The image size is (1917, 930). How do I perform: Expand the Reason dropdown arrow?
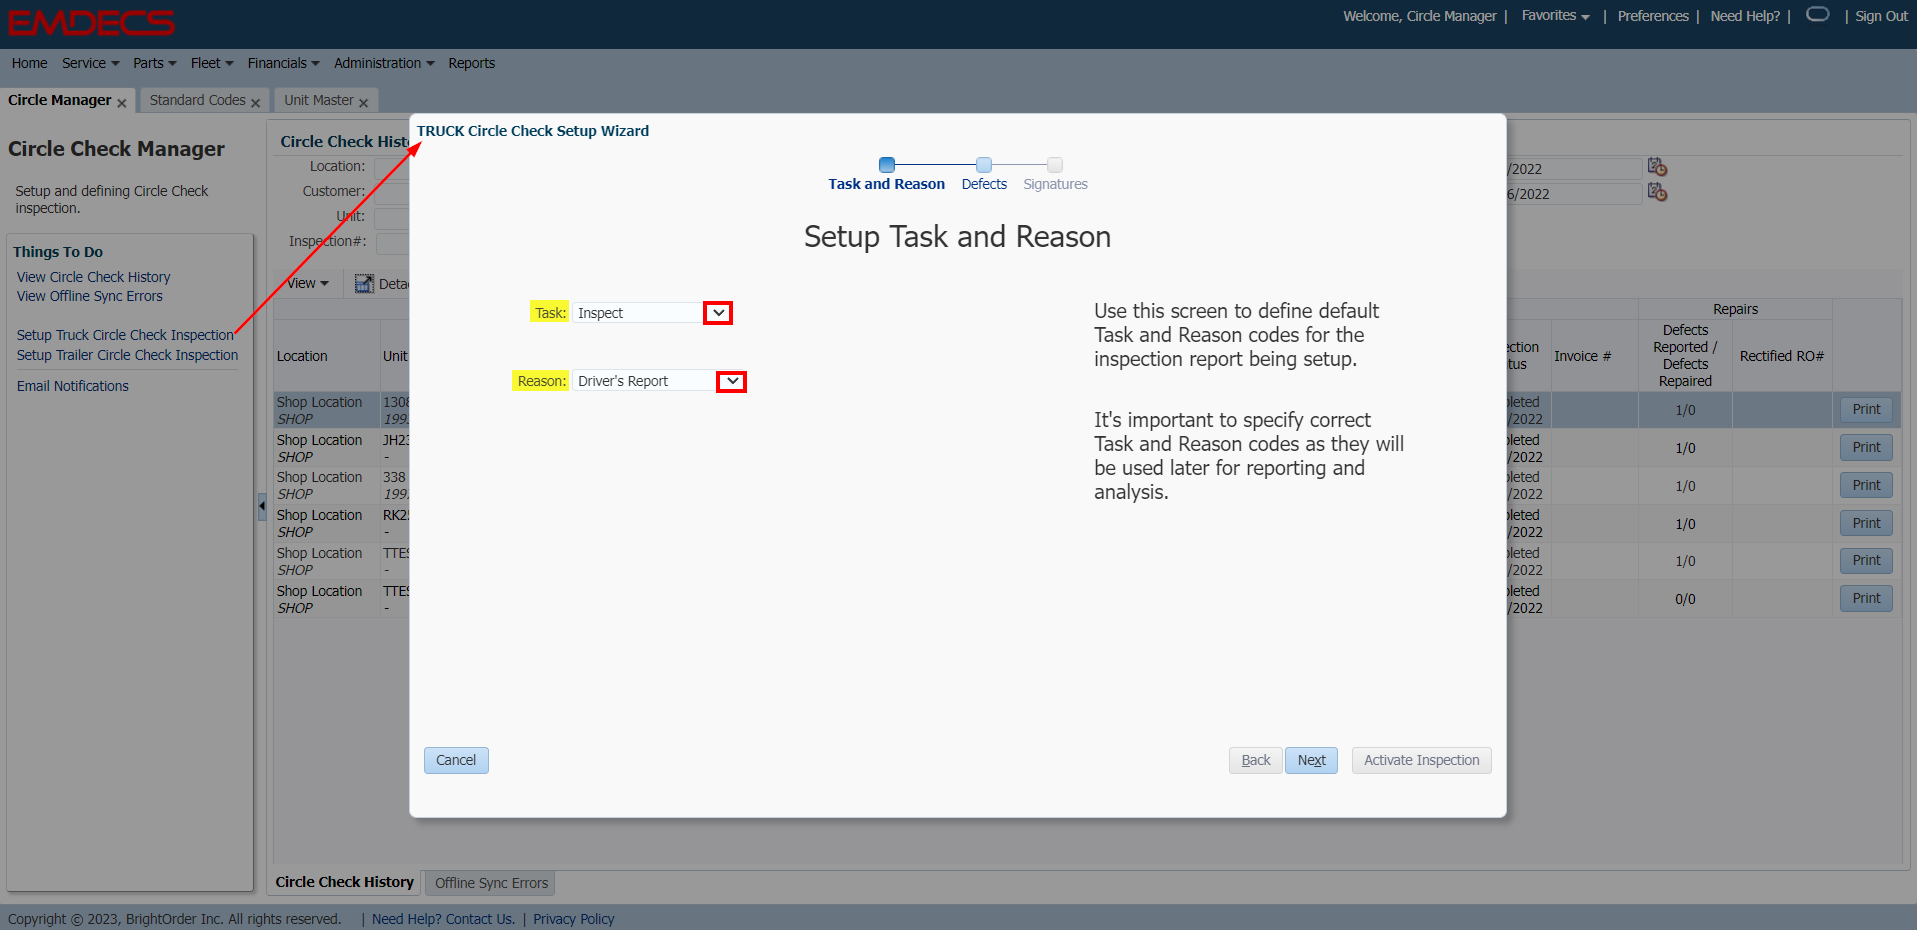pos(732,381)
